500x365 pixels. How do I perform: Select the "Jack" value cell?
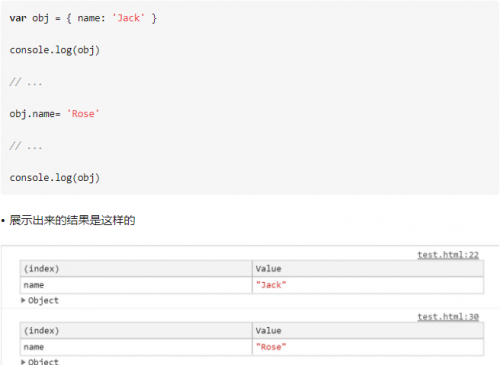[368, 285]
